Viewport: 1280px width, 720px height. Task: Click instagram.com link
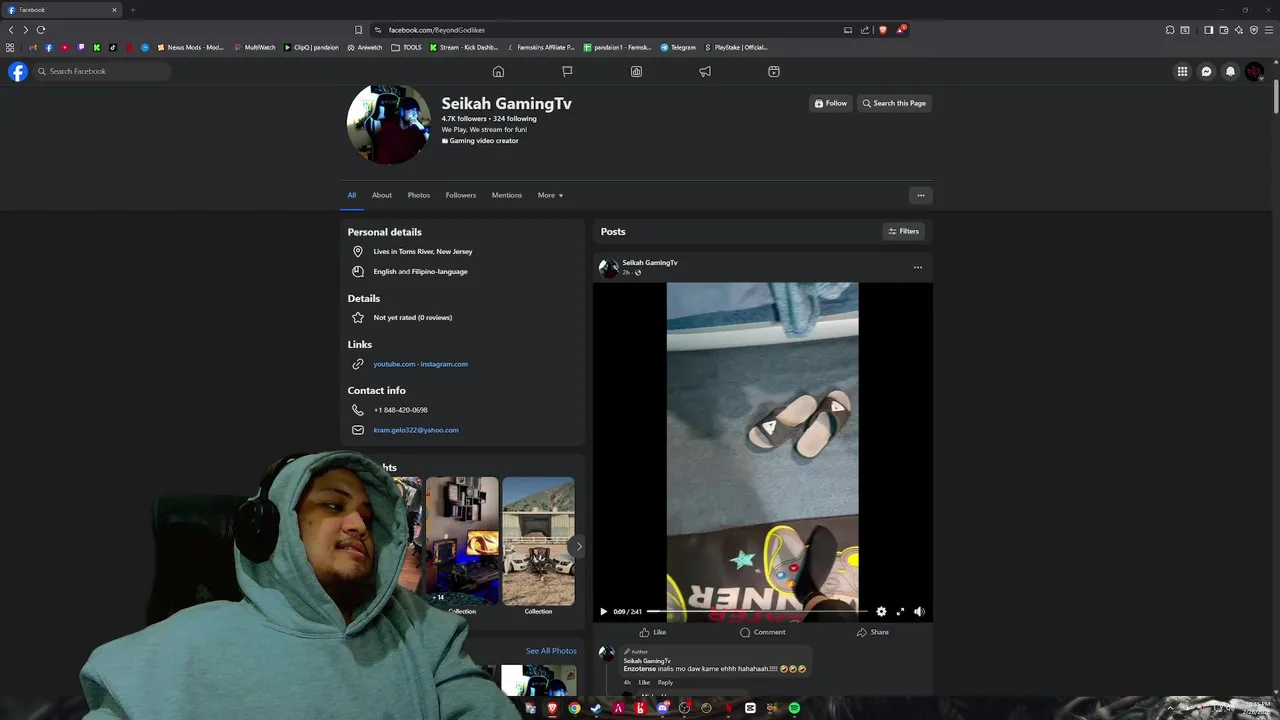click(444, 364)
